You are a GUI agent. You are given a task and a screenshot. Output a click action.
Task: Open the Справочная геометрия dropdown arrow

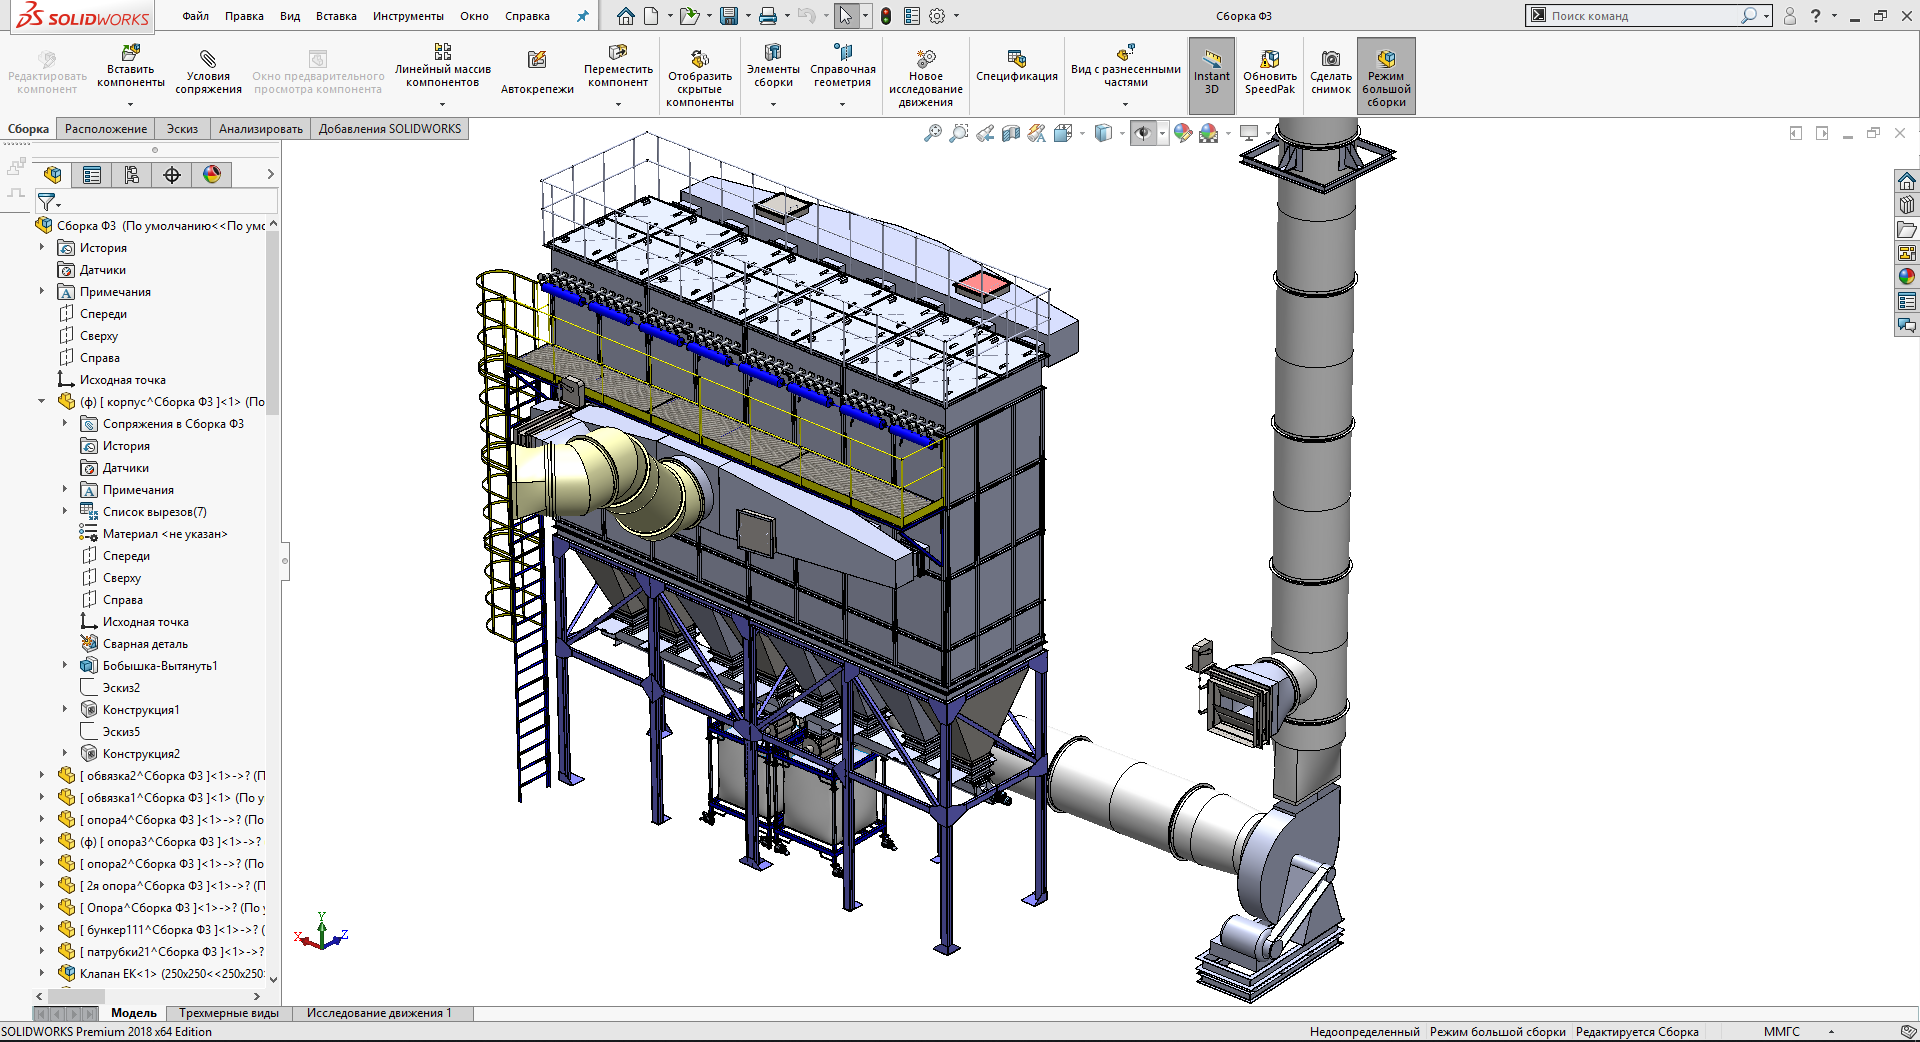[x=842, y=104]
